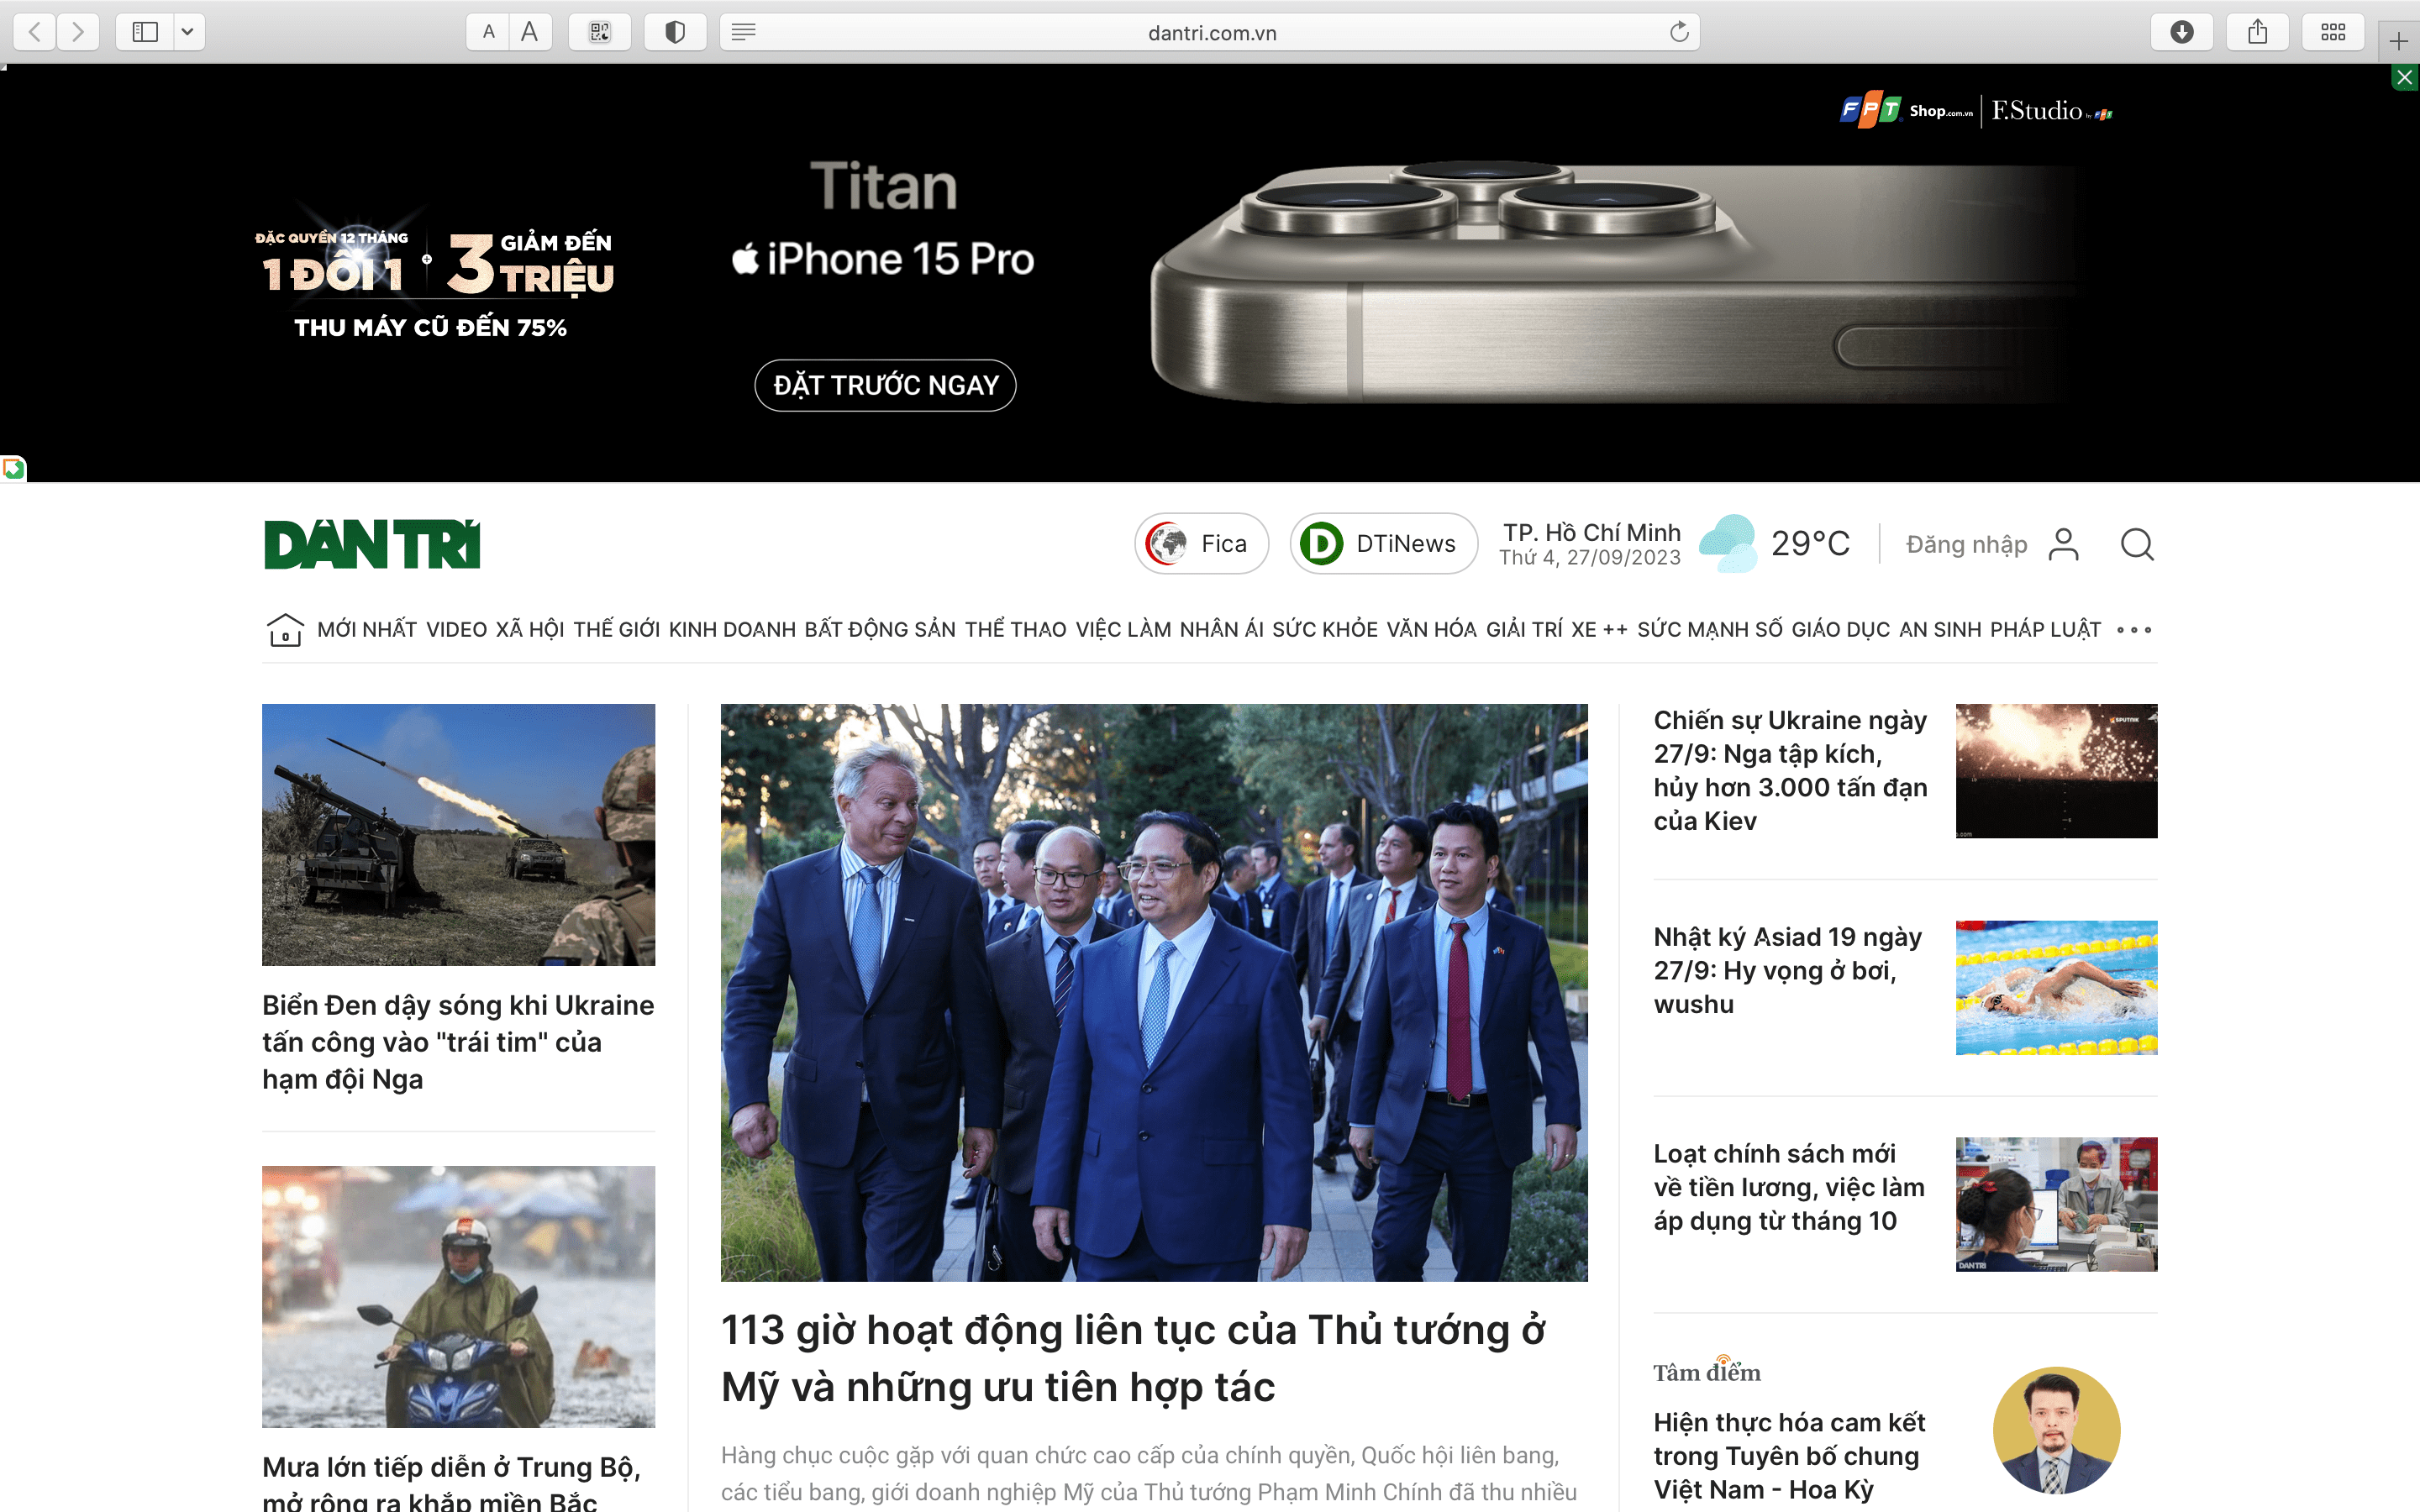Open the GIẢI TRÍ section
Image resolution: width=2420 pixels, height=1512 pixels.
[1524, 630]
